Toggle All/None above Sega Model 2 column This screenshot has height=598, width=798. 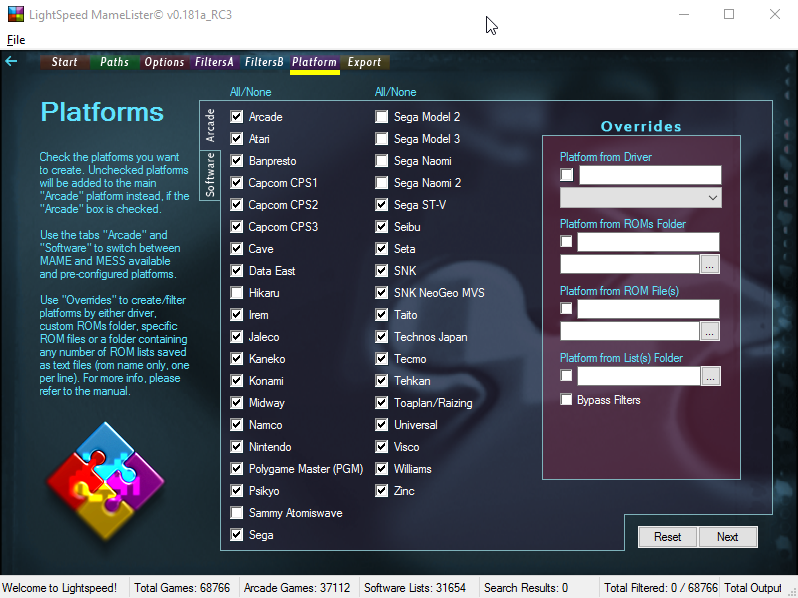point(395,92)
